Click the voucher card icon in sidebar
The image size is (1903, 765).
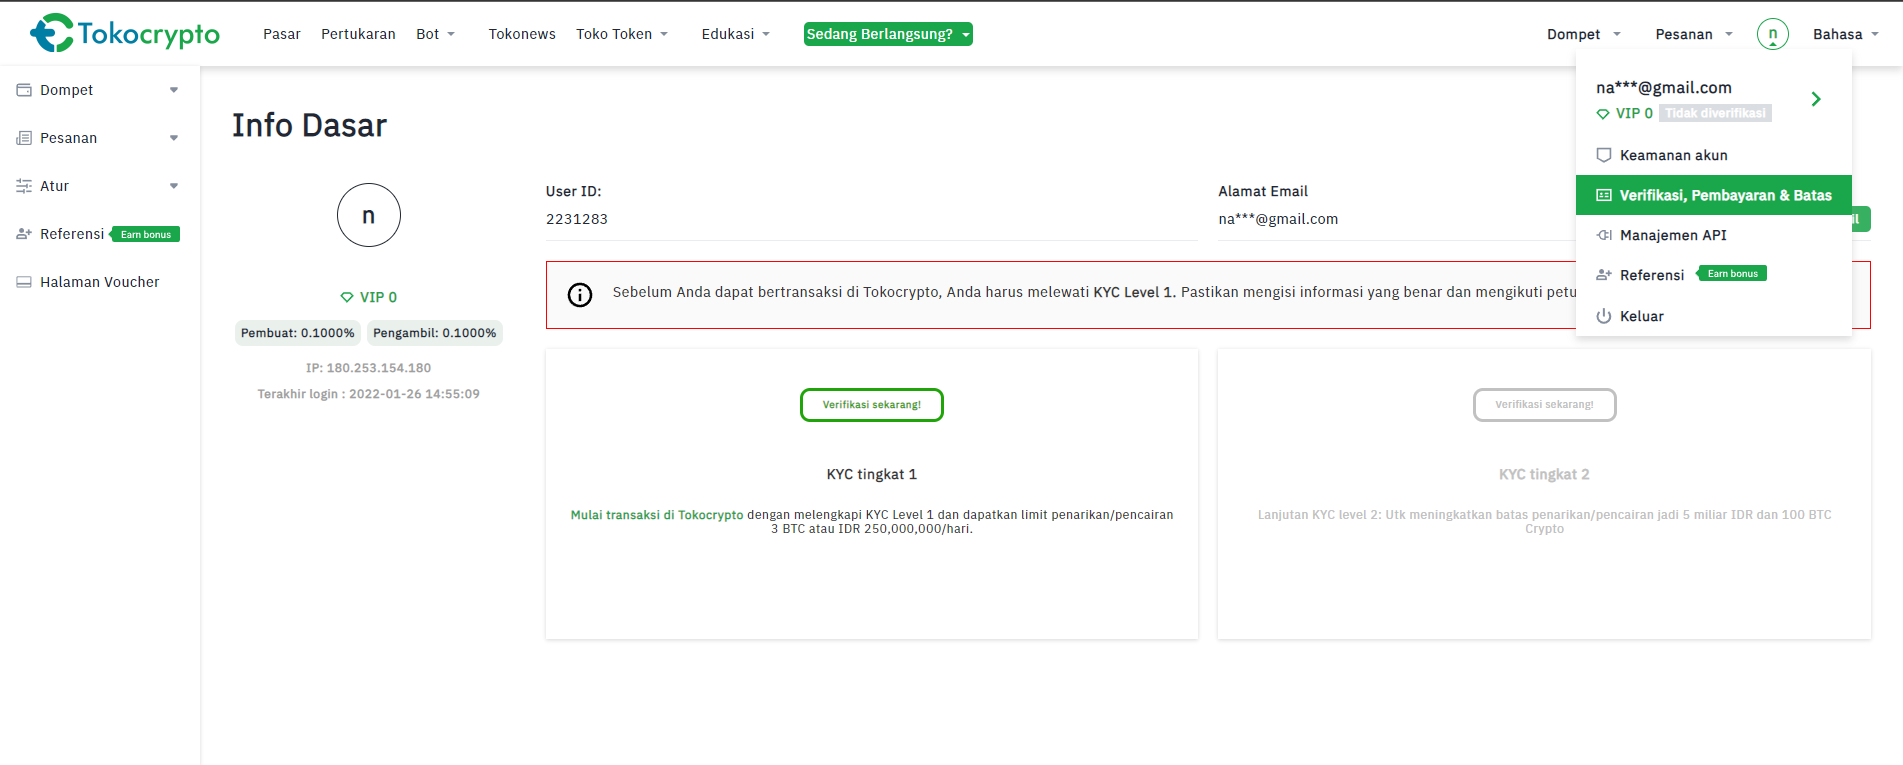point(24,282)
